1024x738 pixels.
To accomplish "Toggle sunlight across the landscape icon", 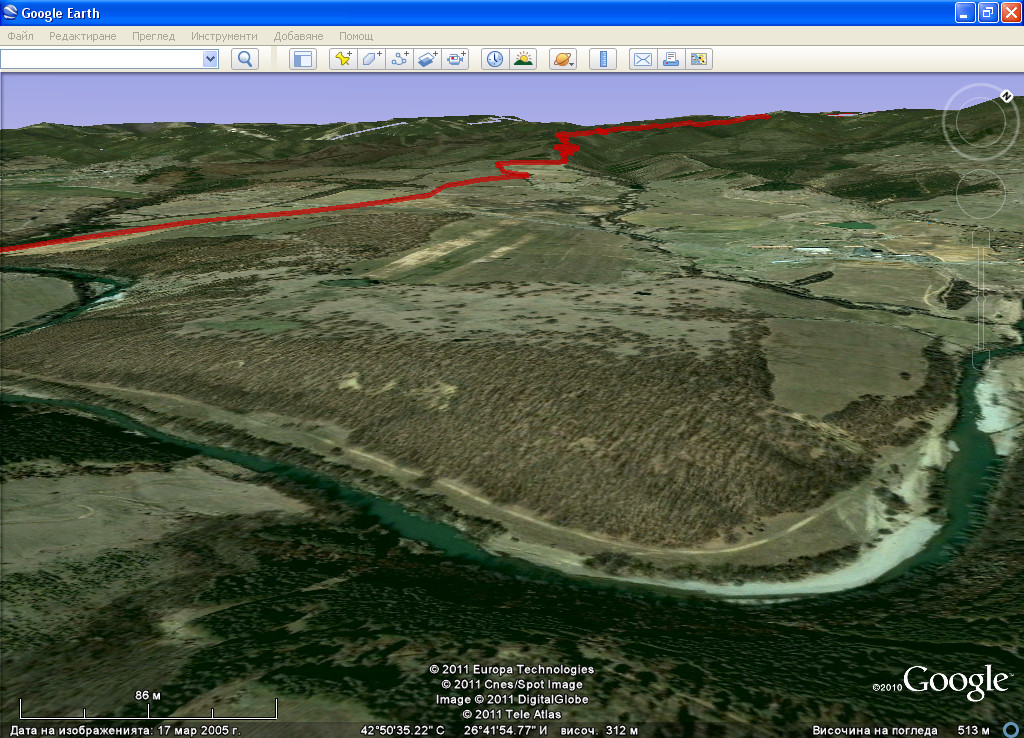I will [523, 59].
